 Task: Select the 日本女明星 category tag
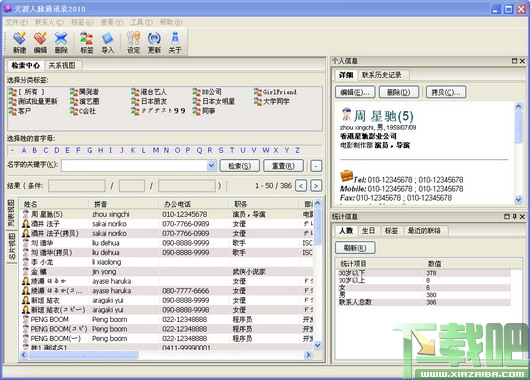tap(214, 101)
